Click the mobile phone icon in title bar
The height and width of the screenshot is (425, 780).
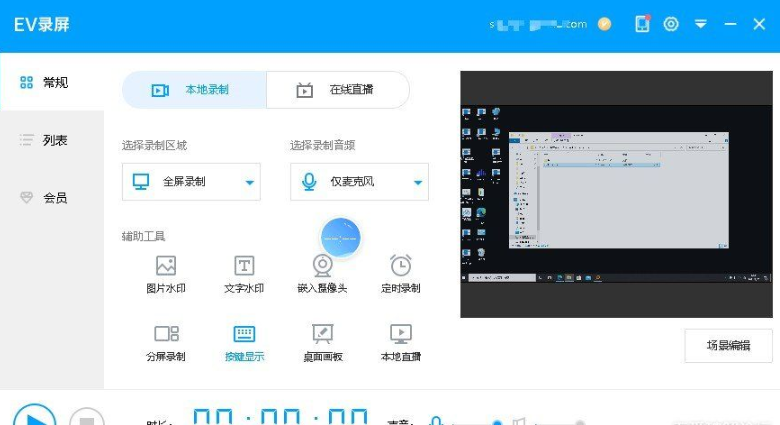pos(642,24)
